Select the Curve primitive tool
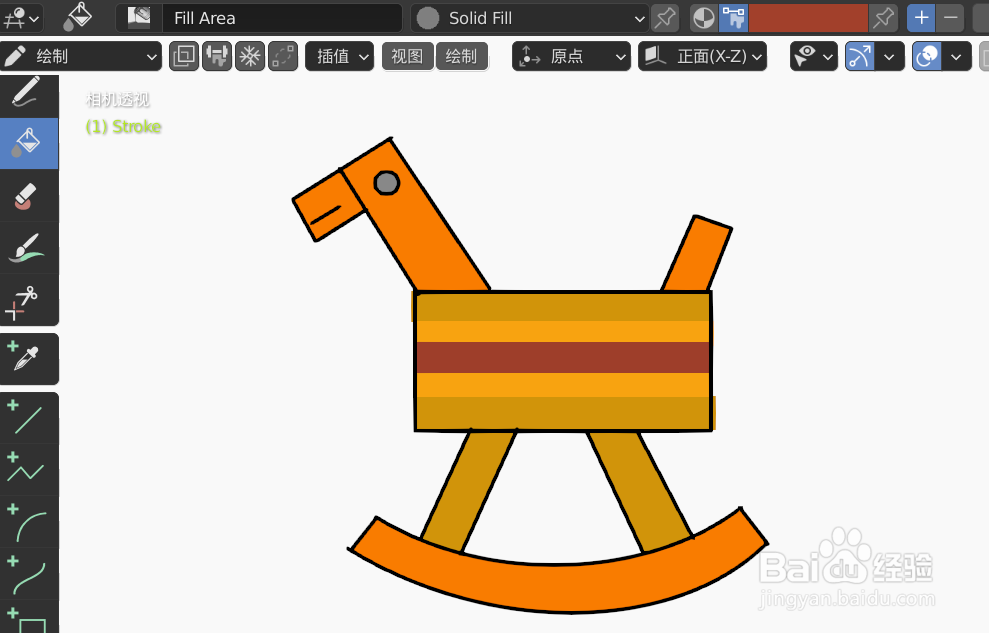Viewport: 989px width, 633px height. click(28, 574)
